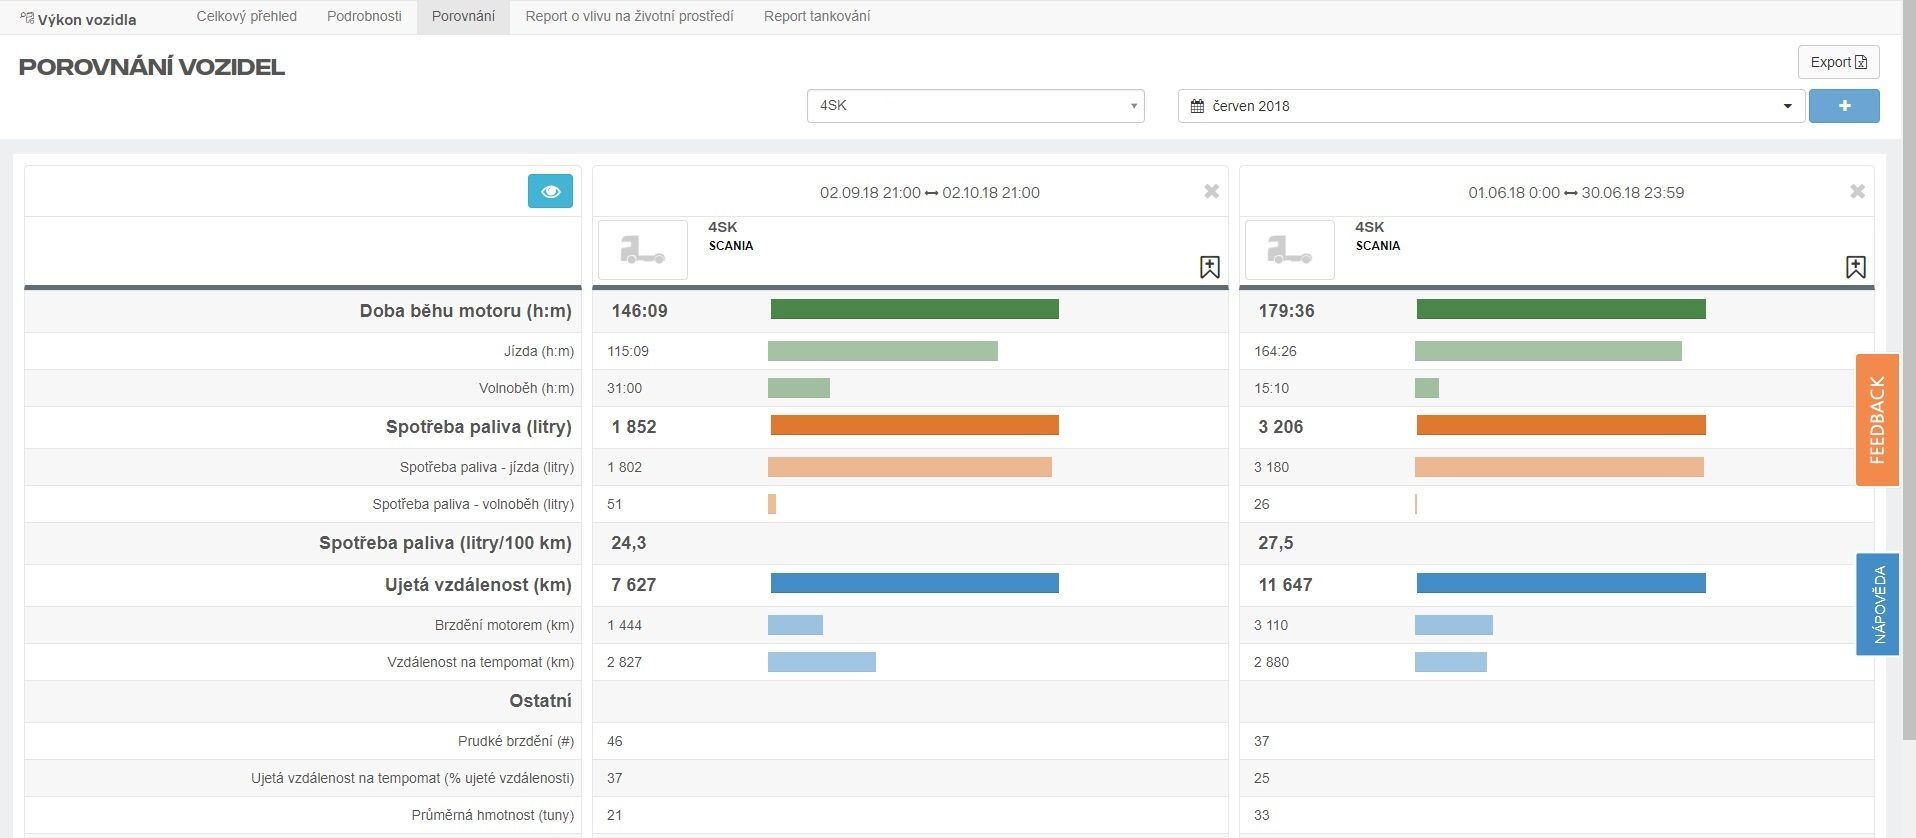Click the Prudké brzdění (#) label
The image size is (1916, 838).
click(x=516, y=741)
